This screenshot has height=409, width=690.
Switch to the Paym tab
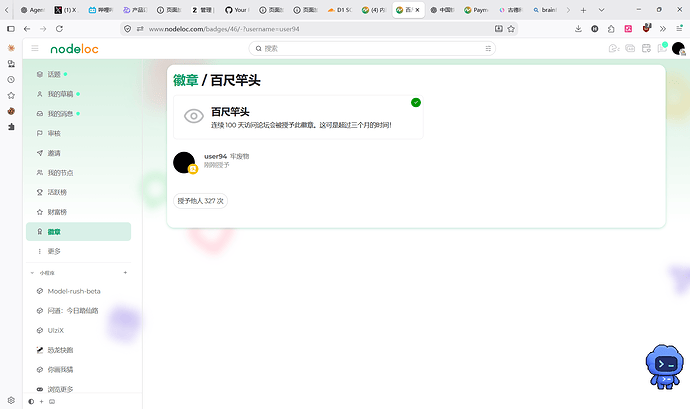point(476,10)
